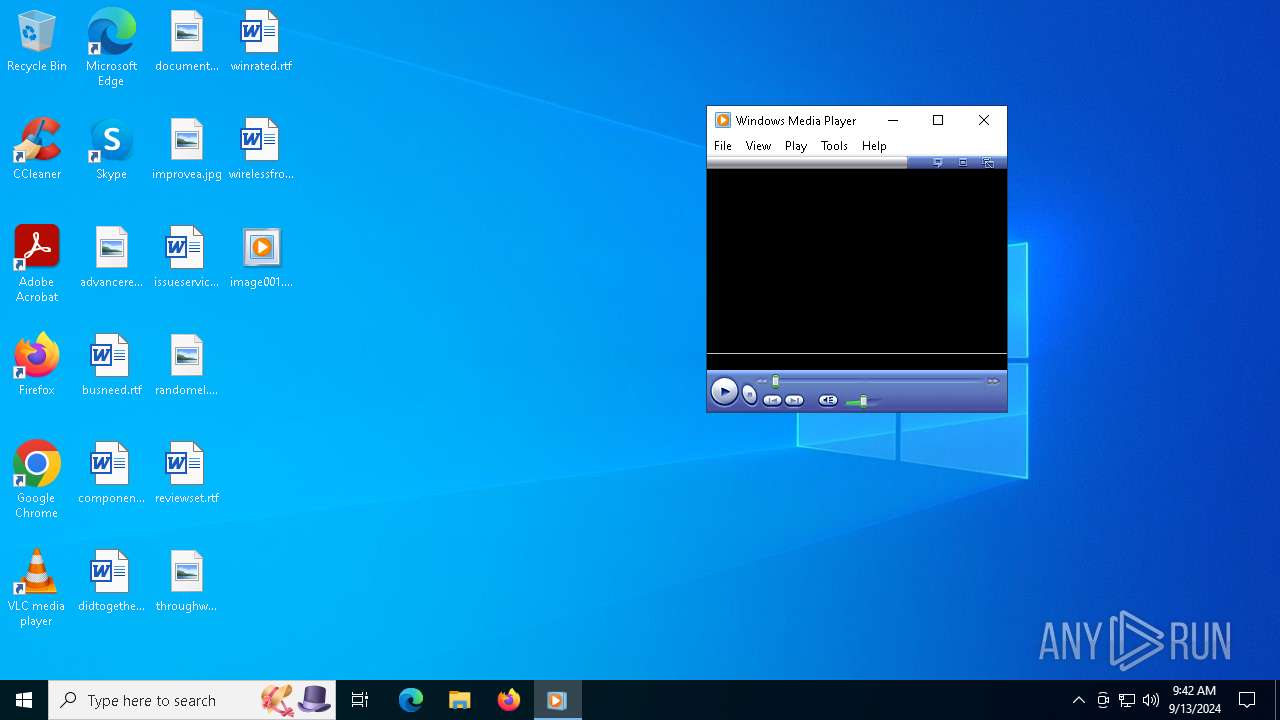1280x720 pixels.
Task: Open the Windows Start menu
Action: [x=24, y=700]
